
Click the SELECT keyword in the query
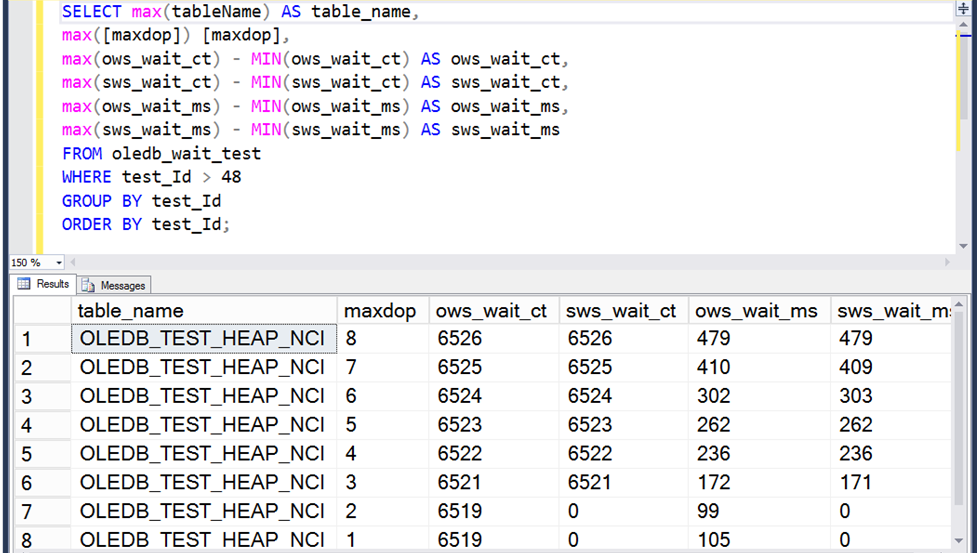click(92, 12)
